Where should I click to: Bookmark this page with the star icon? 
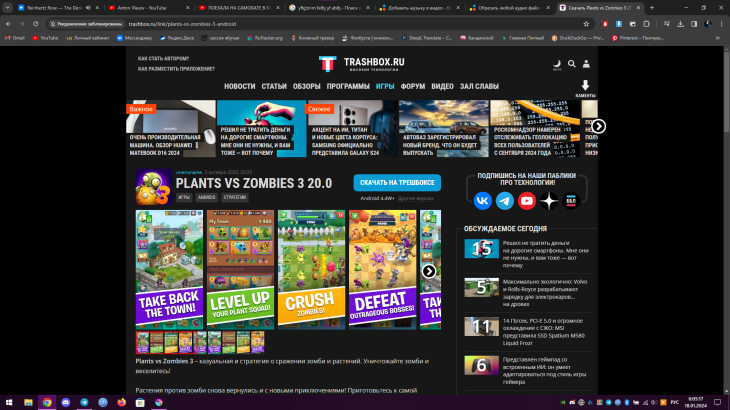[586, 24]
